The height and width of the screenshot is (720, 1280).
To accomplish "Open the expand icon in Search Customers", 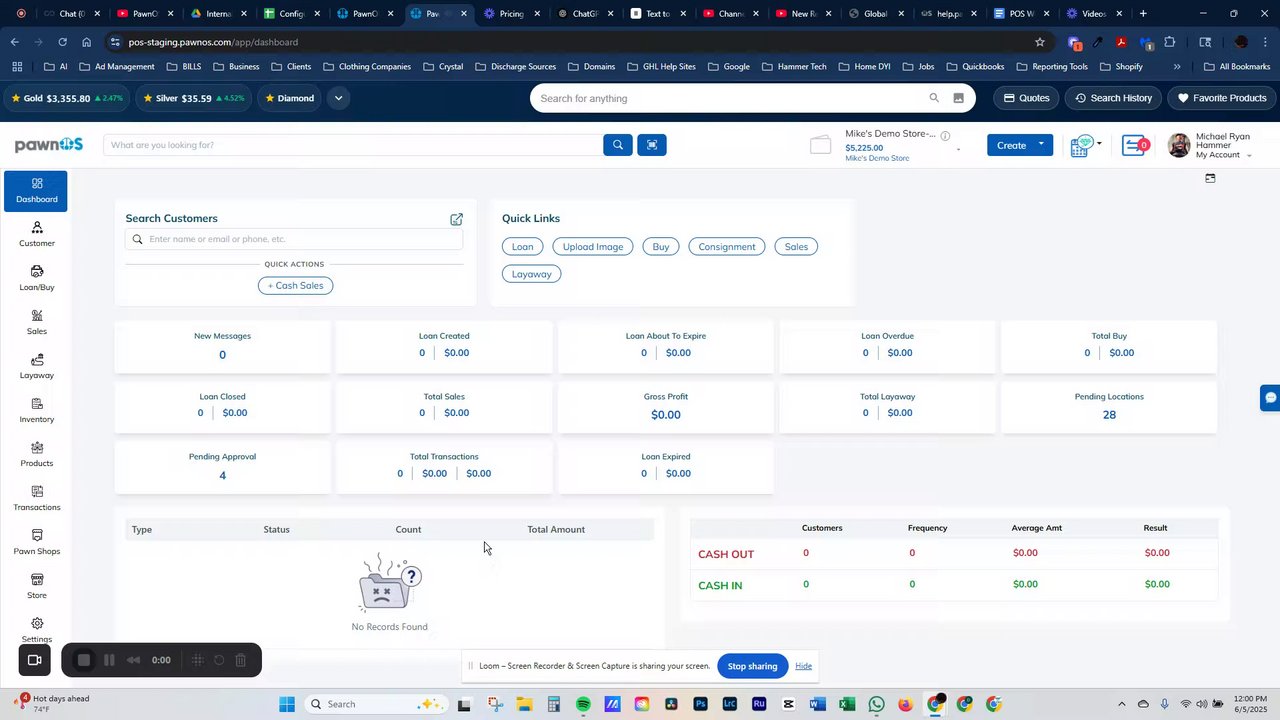I will 456,219.
